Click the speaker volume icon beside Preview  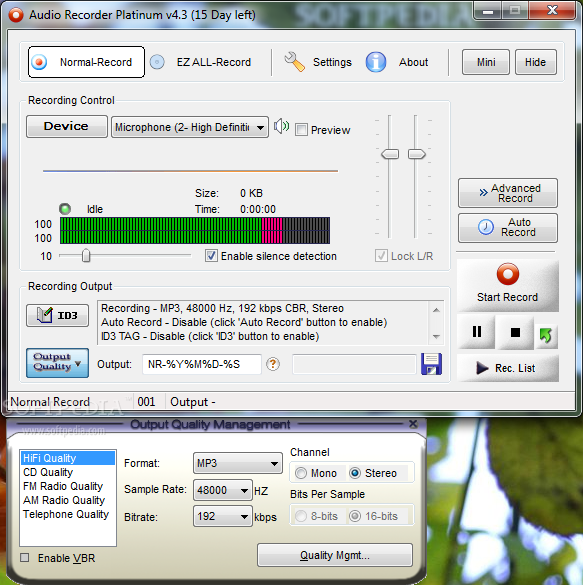click(281, 126)
